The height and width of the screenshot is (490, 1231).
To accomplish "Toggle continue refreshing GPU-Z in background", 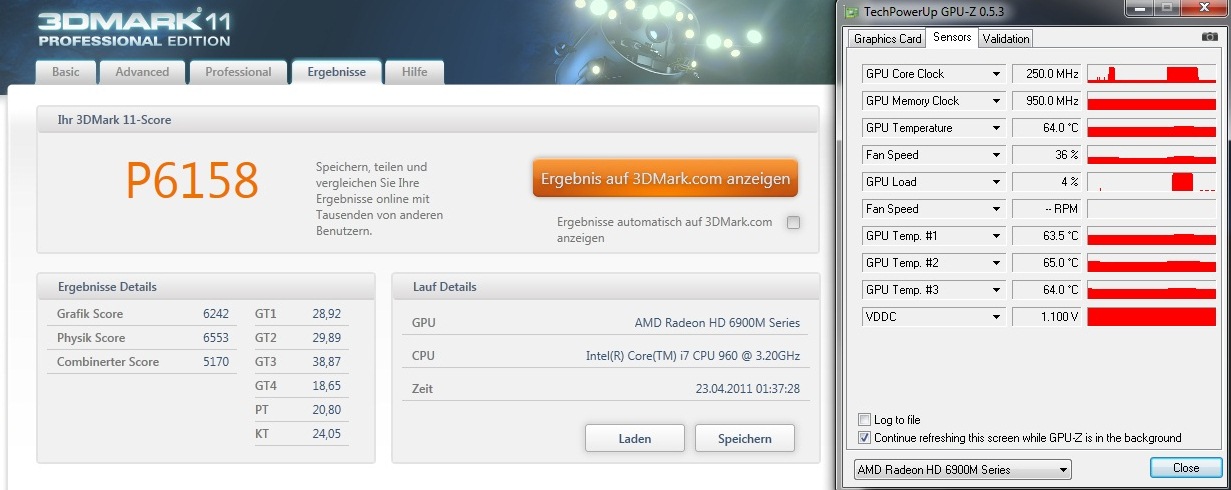I will pyautogui.click(x=864, y=438).
